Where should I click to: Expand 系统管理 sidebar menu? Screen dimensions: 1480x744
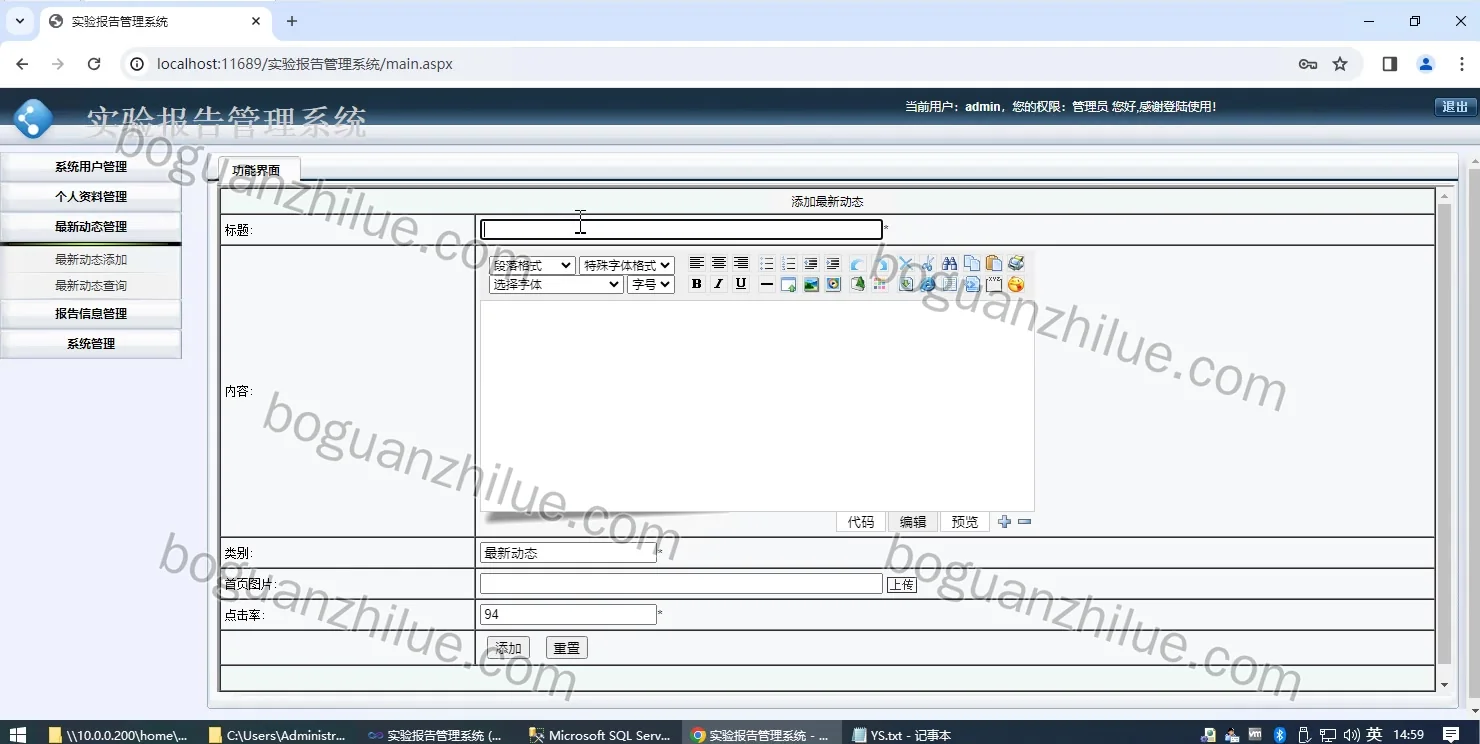[91, 344]
